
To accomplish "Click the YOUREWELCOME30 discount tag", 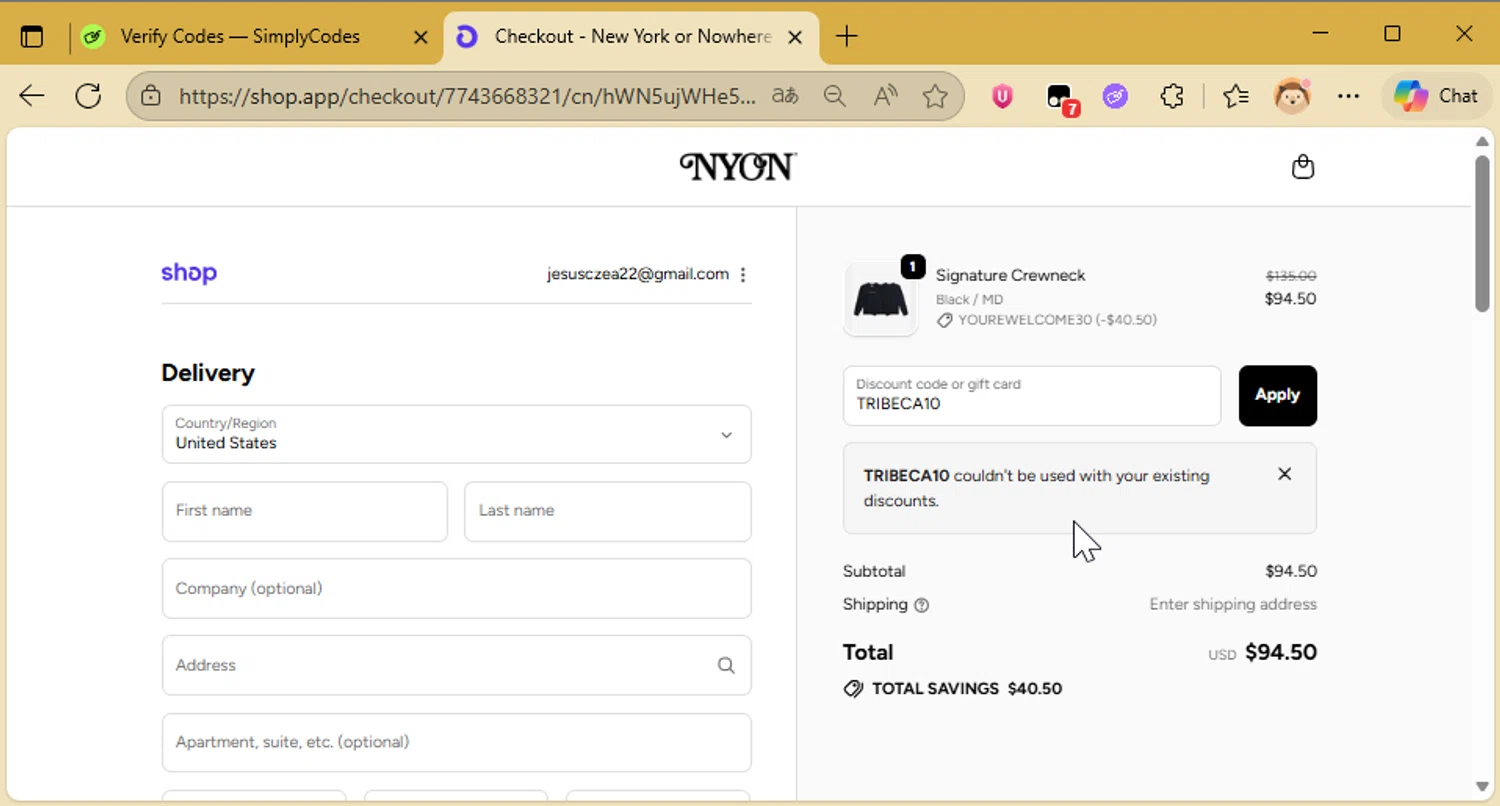I will point(1046,320).
